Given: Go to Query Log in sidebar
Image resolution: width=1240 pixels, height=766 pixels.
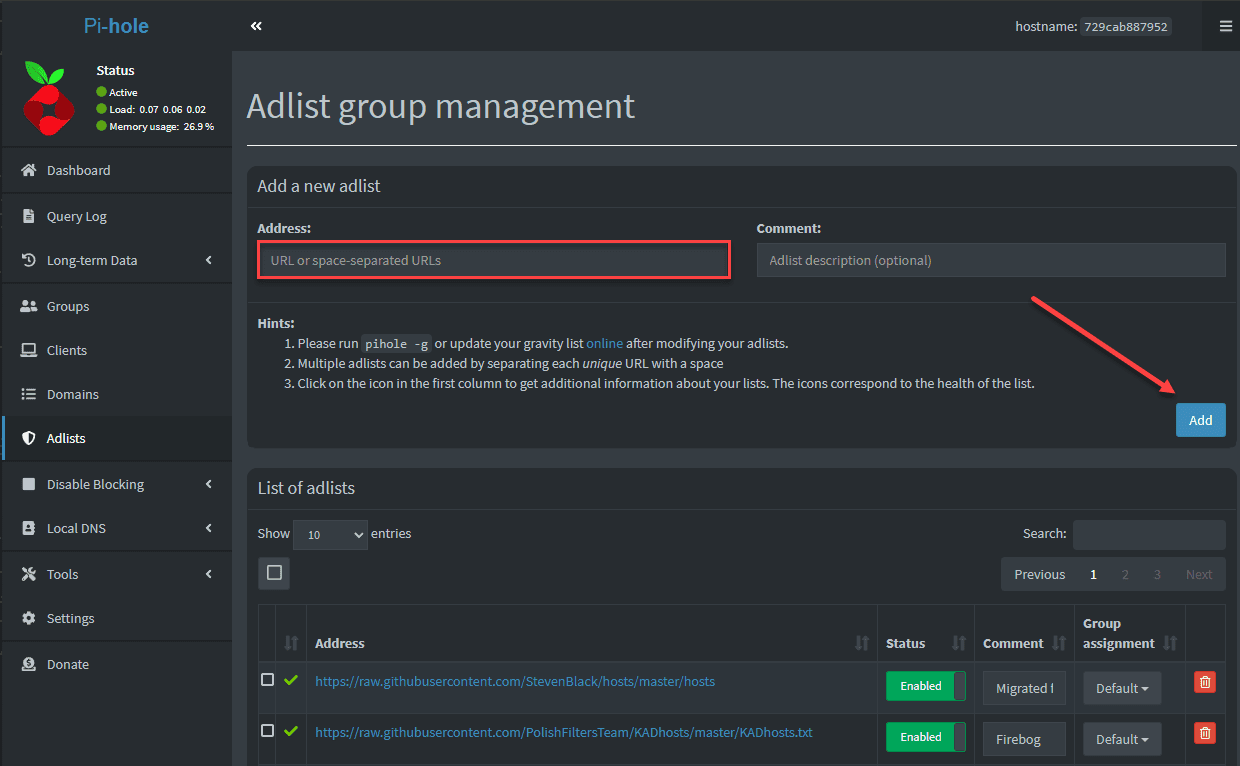Looking at the screenshot, I should point(76,216).
